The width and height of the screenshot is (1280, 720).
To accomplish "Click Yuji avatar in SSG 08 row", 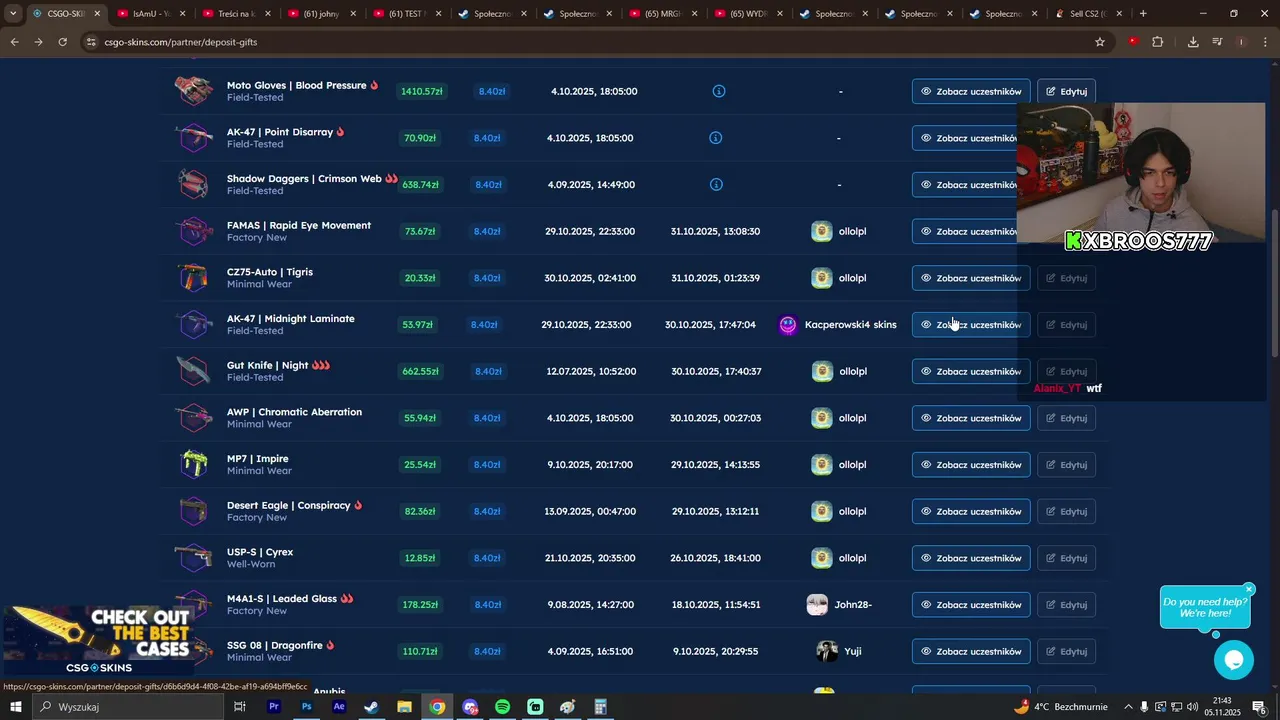I will (827, 651).
